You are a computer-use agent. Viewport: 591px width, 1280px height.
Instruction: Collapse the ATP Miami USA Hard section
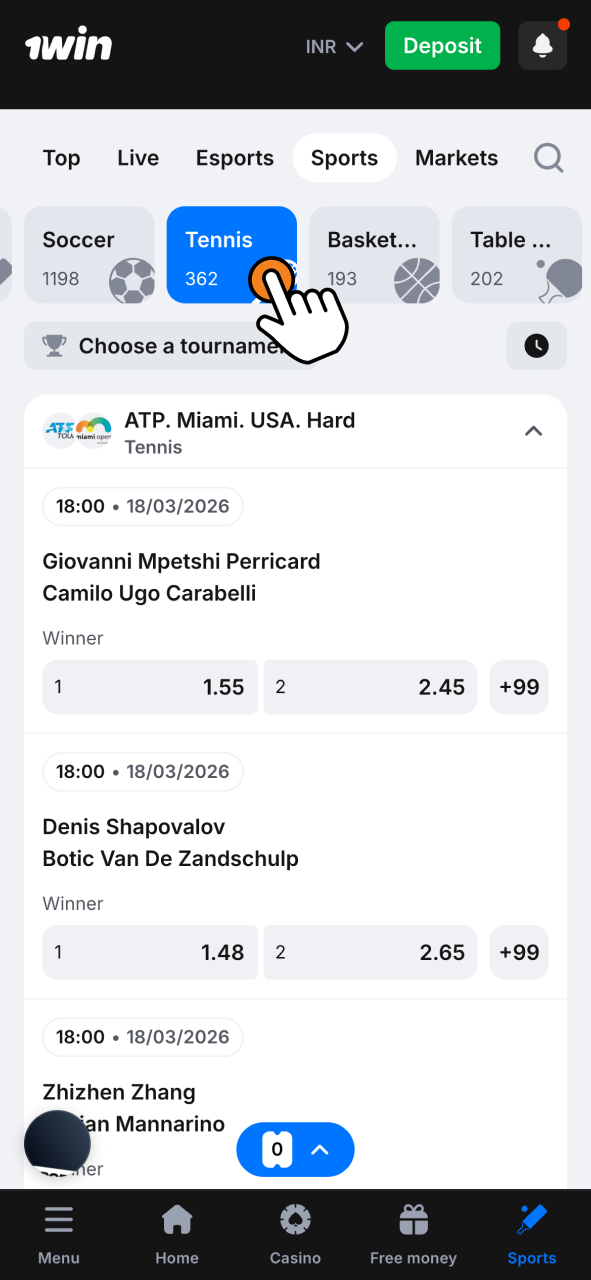pyautogui.click(x=533, y=431)
